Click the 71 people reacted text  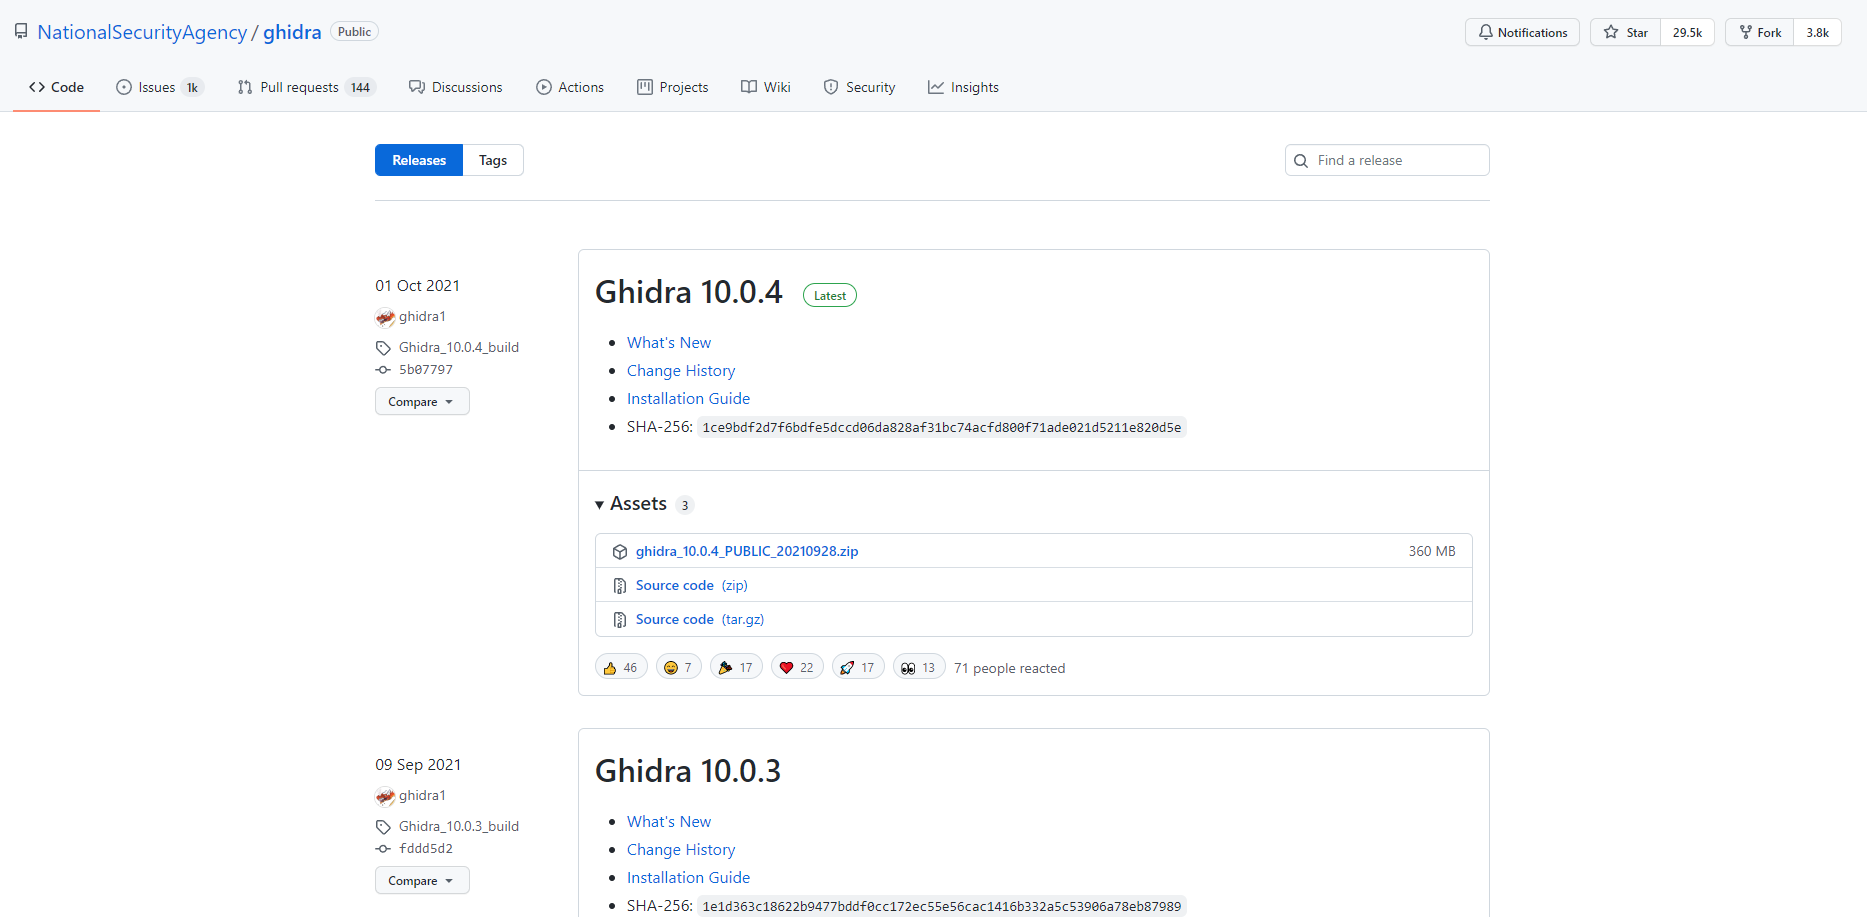[1009, 668]
